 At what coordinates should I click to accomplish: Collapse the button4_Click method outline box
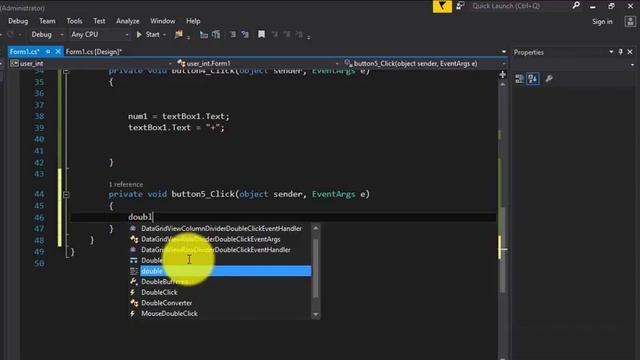pos(66,71)
